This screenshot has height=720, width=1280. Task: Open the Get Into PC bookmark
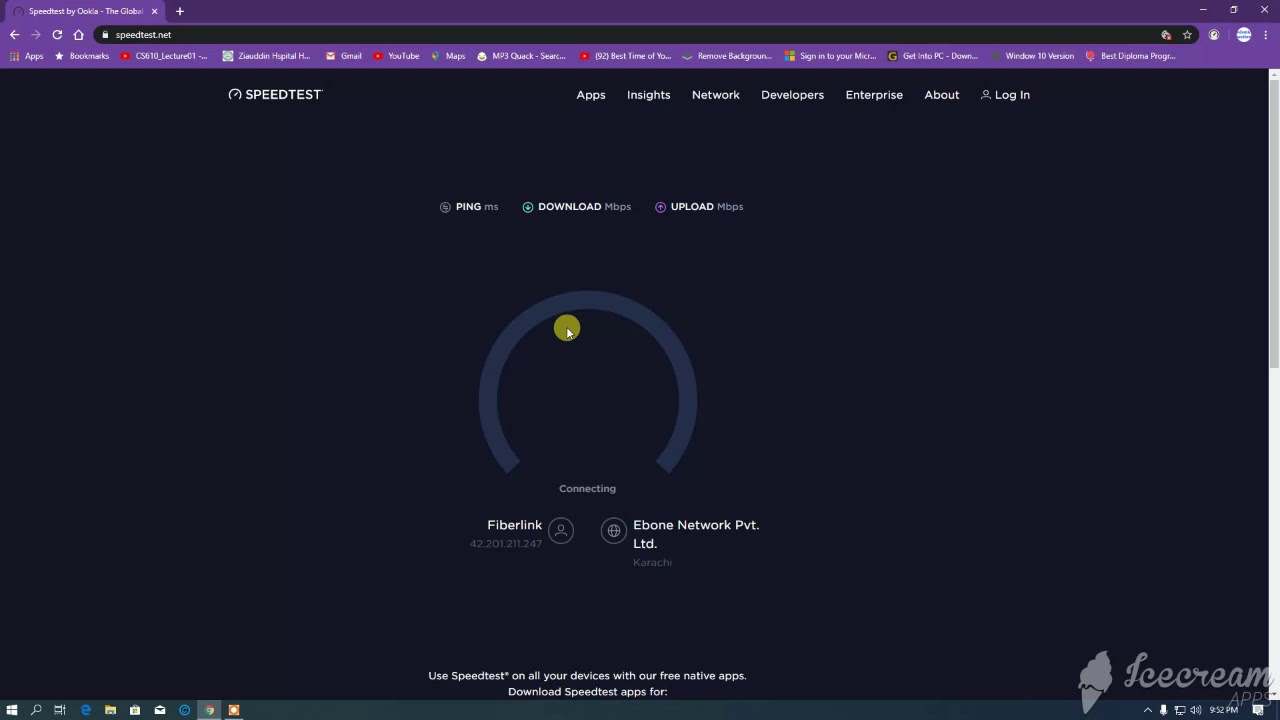[933, 56]
